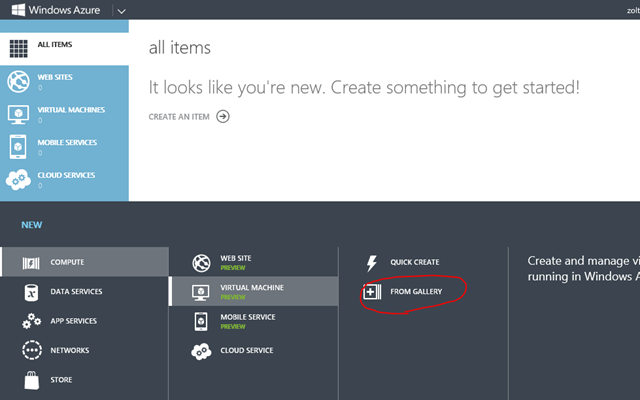Choose Cloud Service under Compute
Viewport: 640px width, 400px height.
click(246, 350)
